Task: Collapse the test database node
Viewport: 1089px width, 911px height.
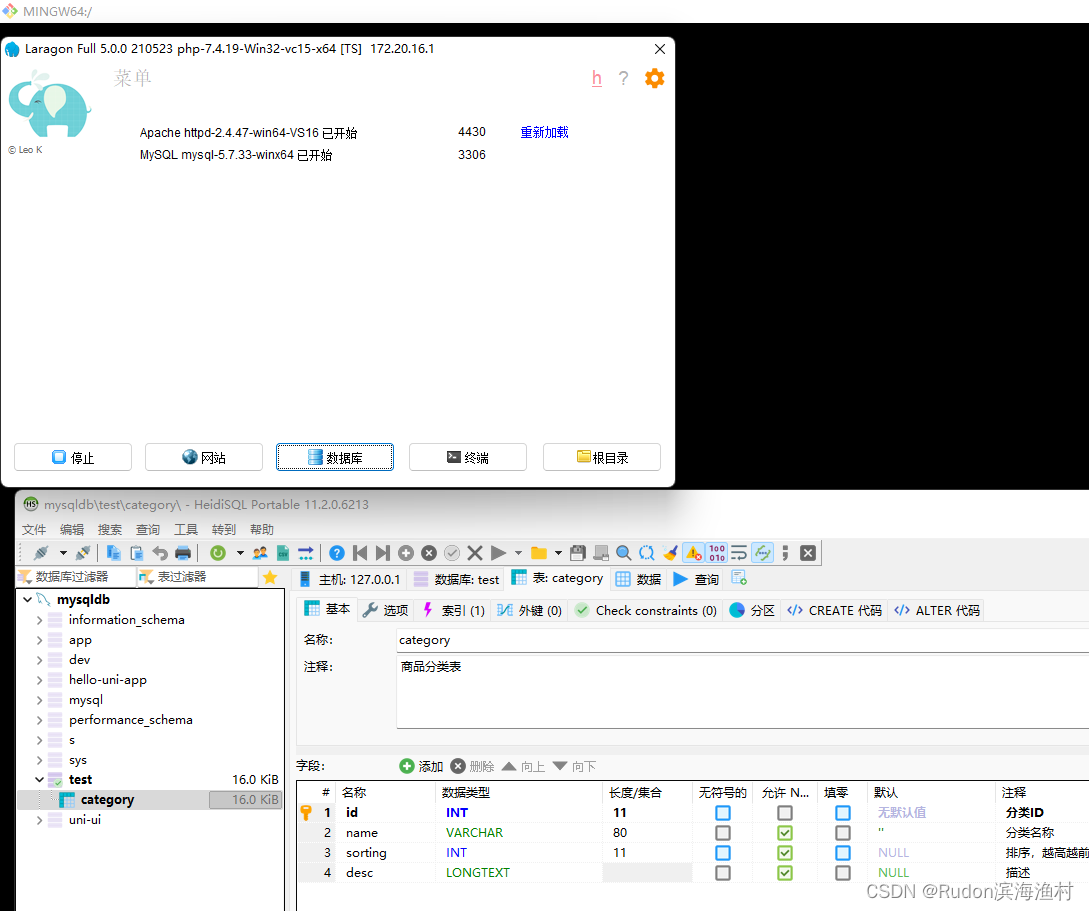Action: 40,780
